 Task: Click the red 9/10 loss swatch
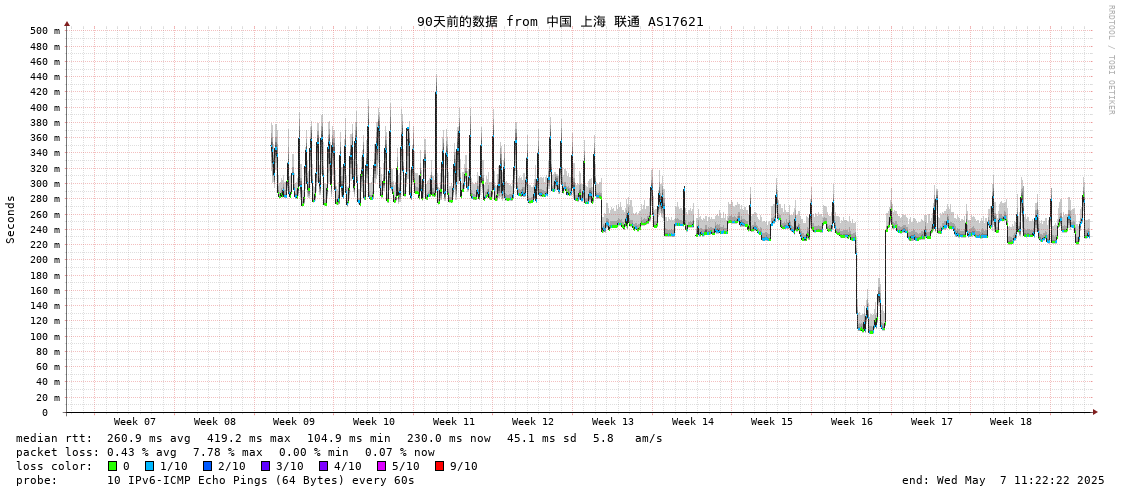[x=439, y=466]
